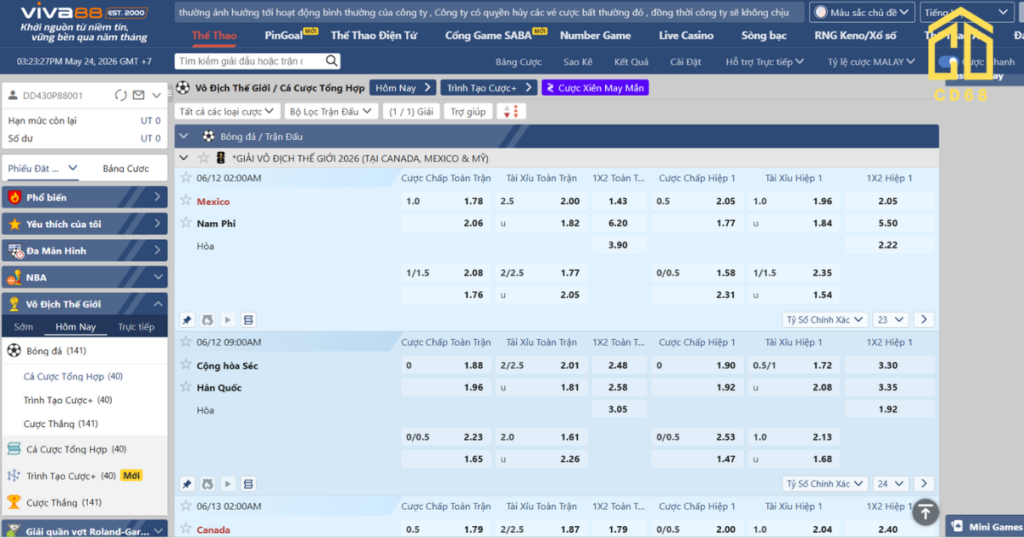Open statistics icon for Cộng hòa Séc match

pos(208,484)
